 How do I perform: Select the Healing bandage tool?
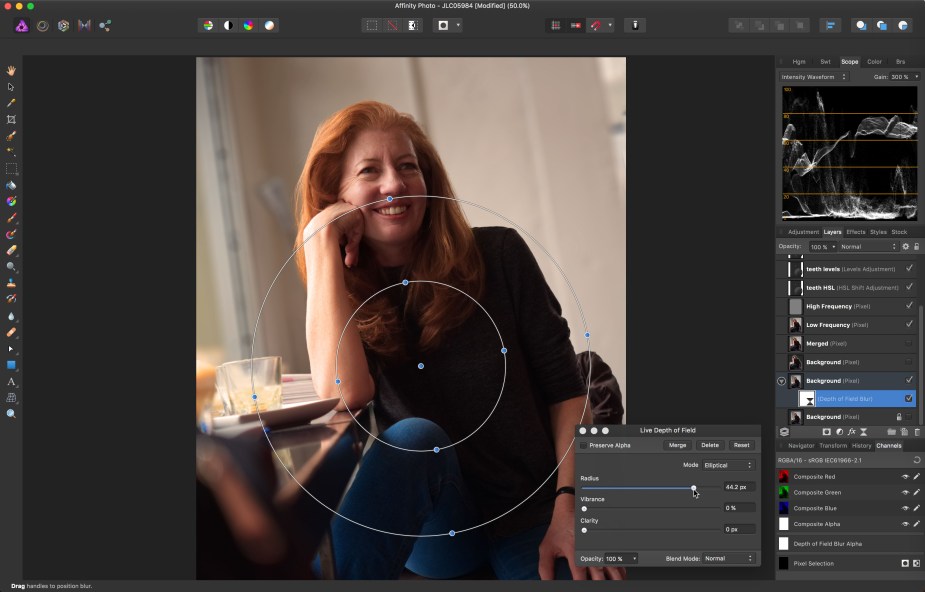point(11,332)
